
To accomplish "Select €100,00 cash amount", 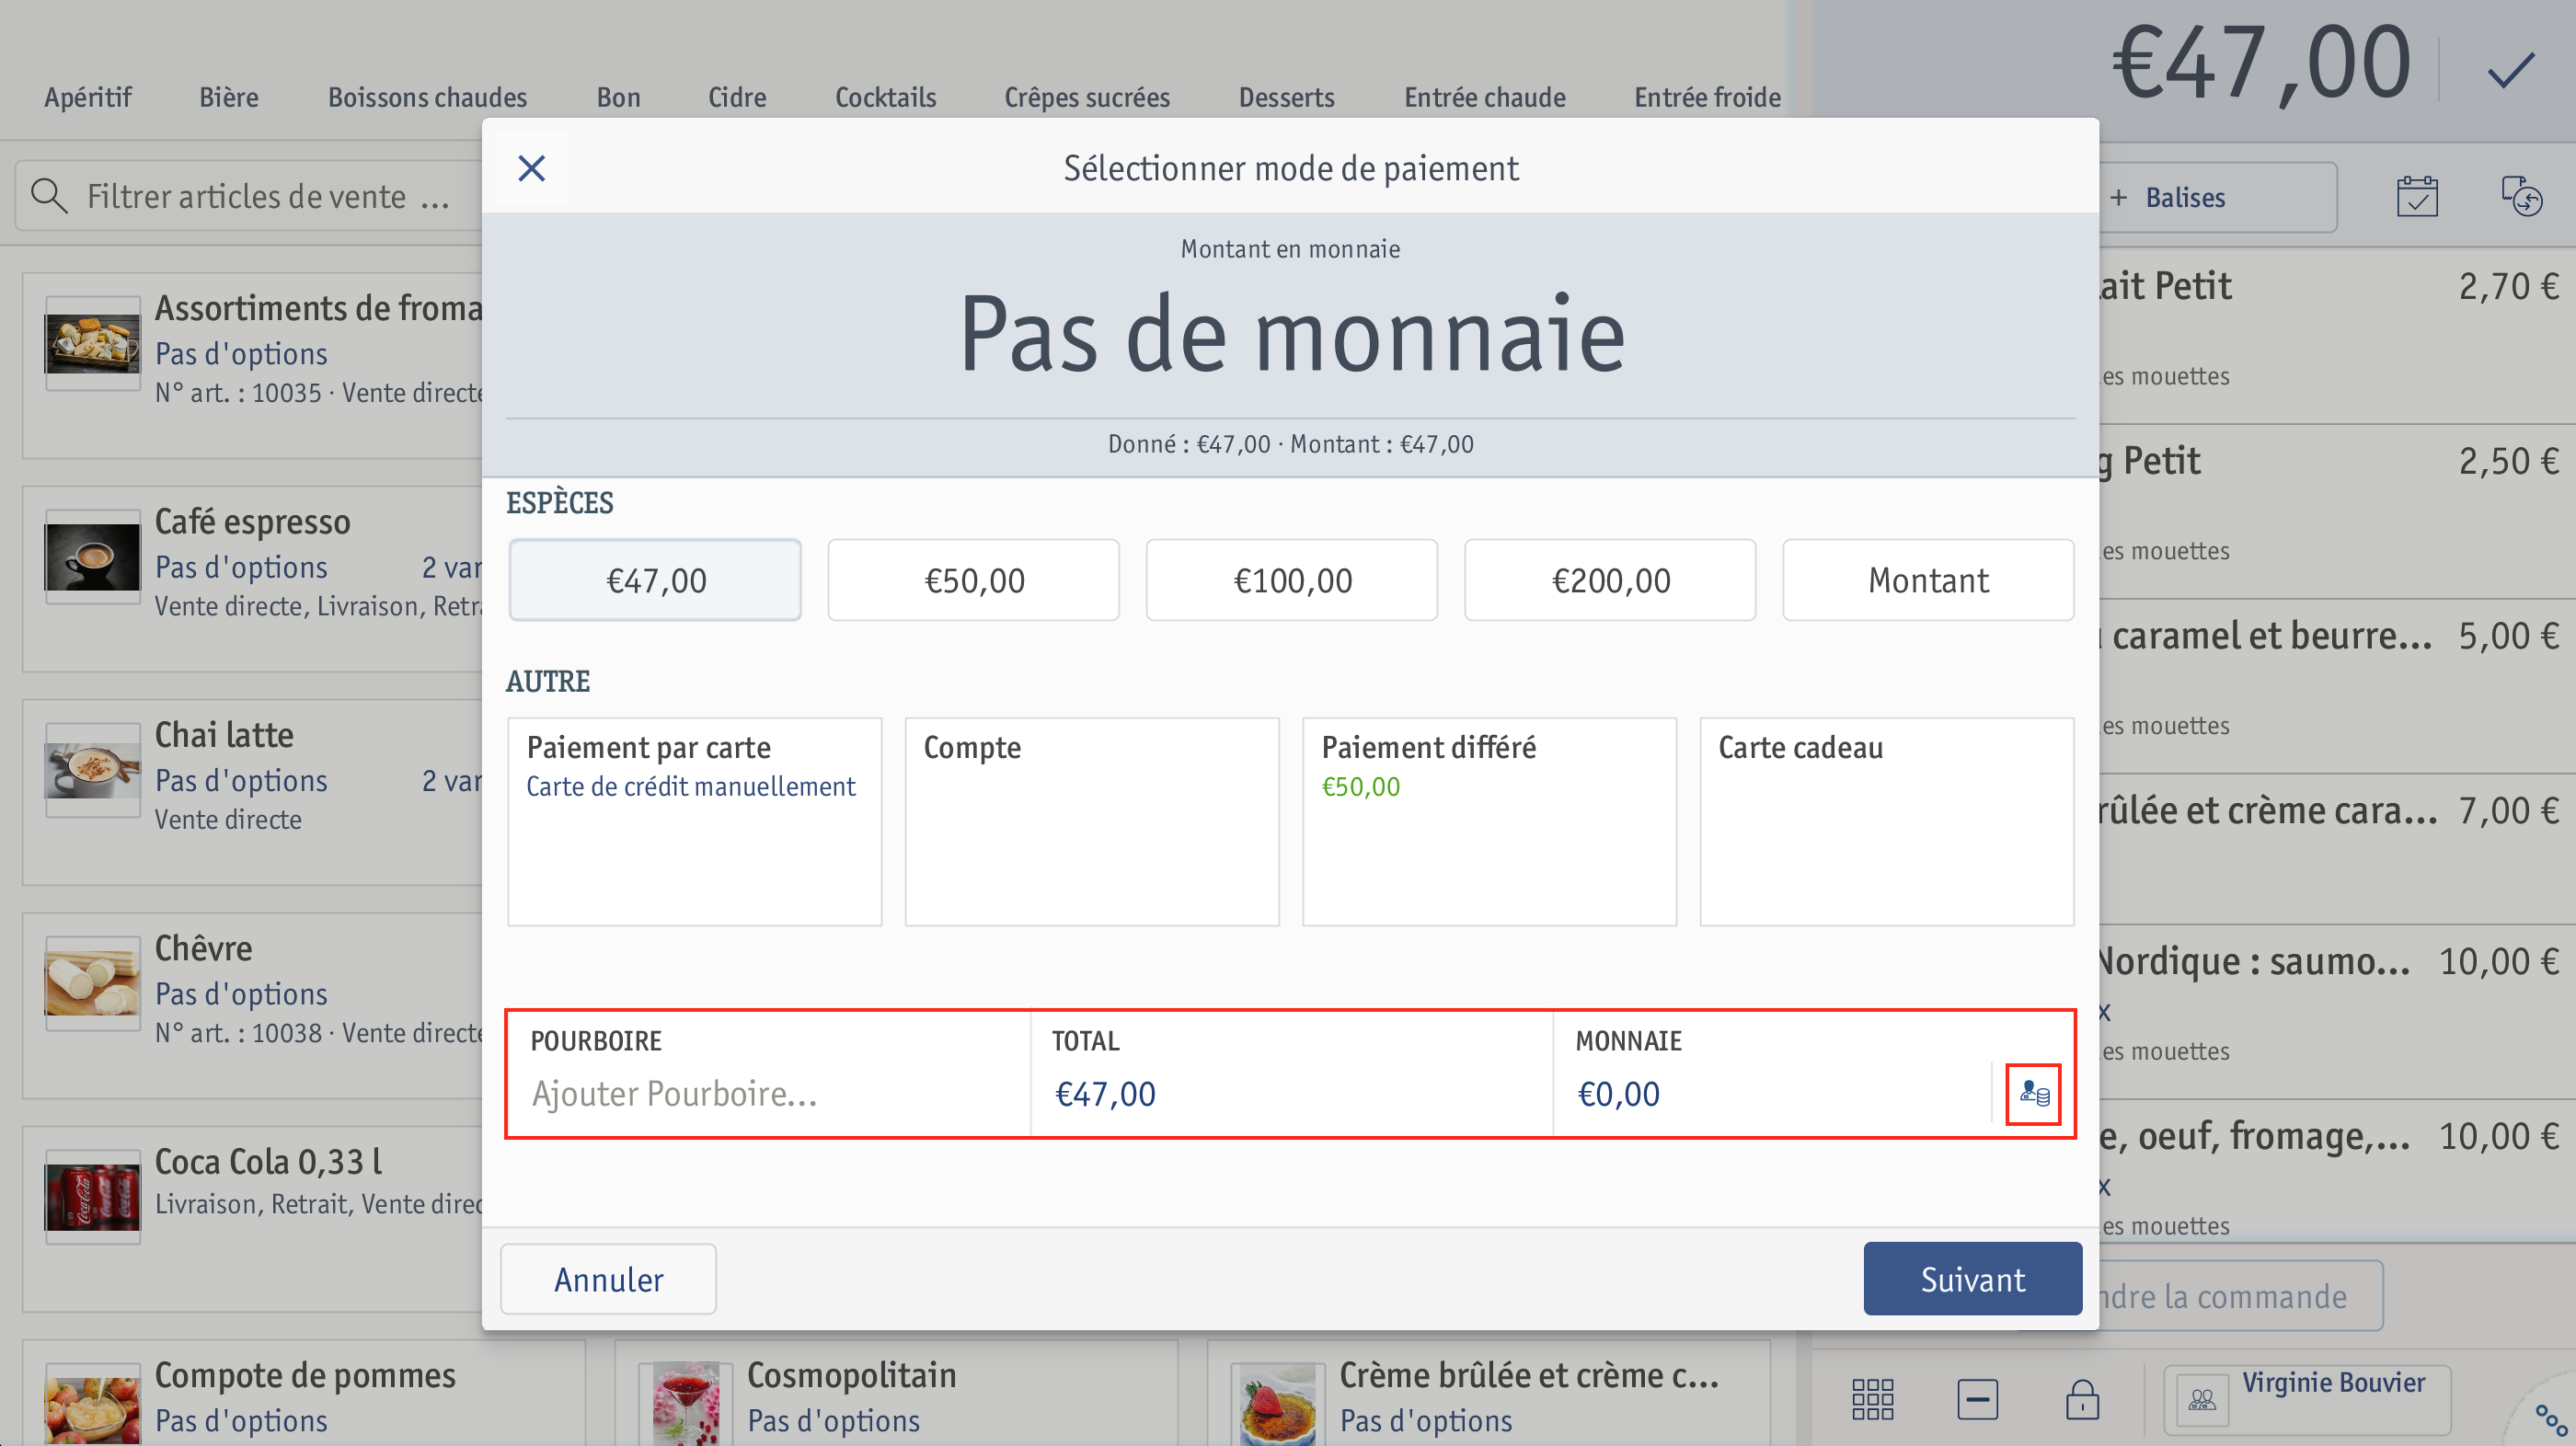I will [x=1291, y=580].
